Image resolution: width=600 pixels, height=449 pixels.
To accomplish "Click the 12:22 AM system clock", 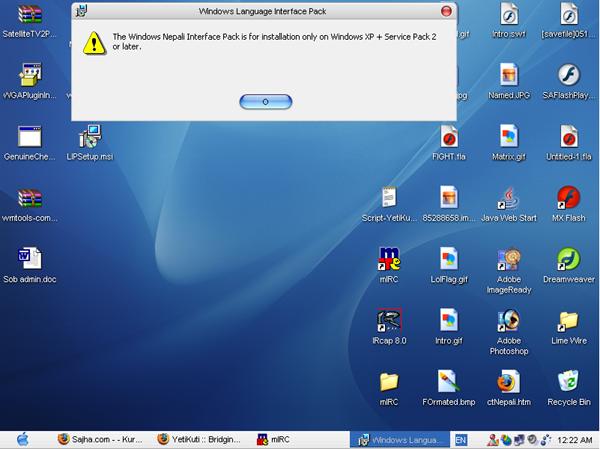I will pyautogui.click(x=573, y=439).
